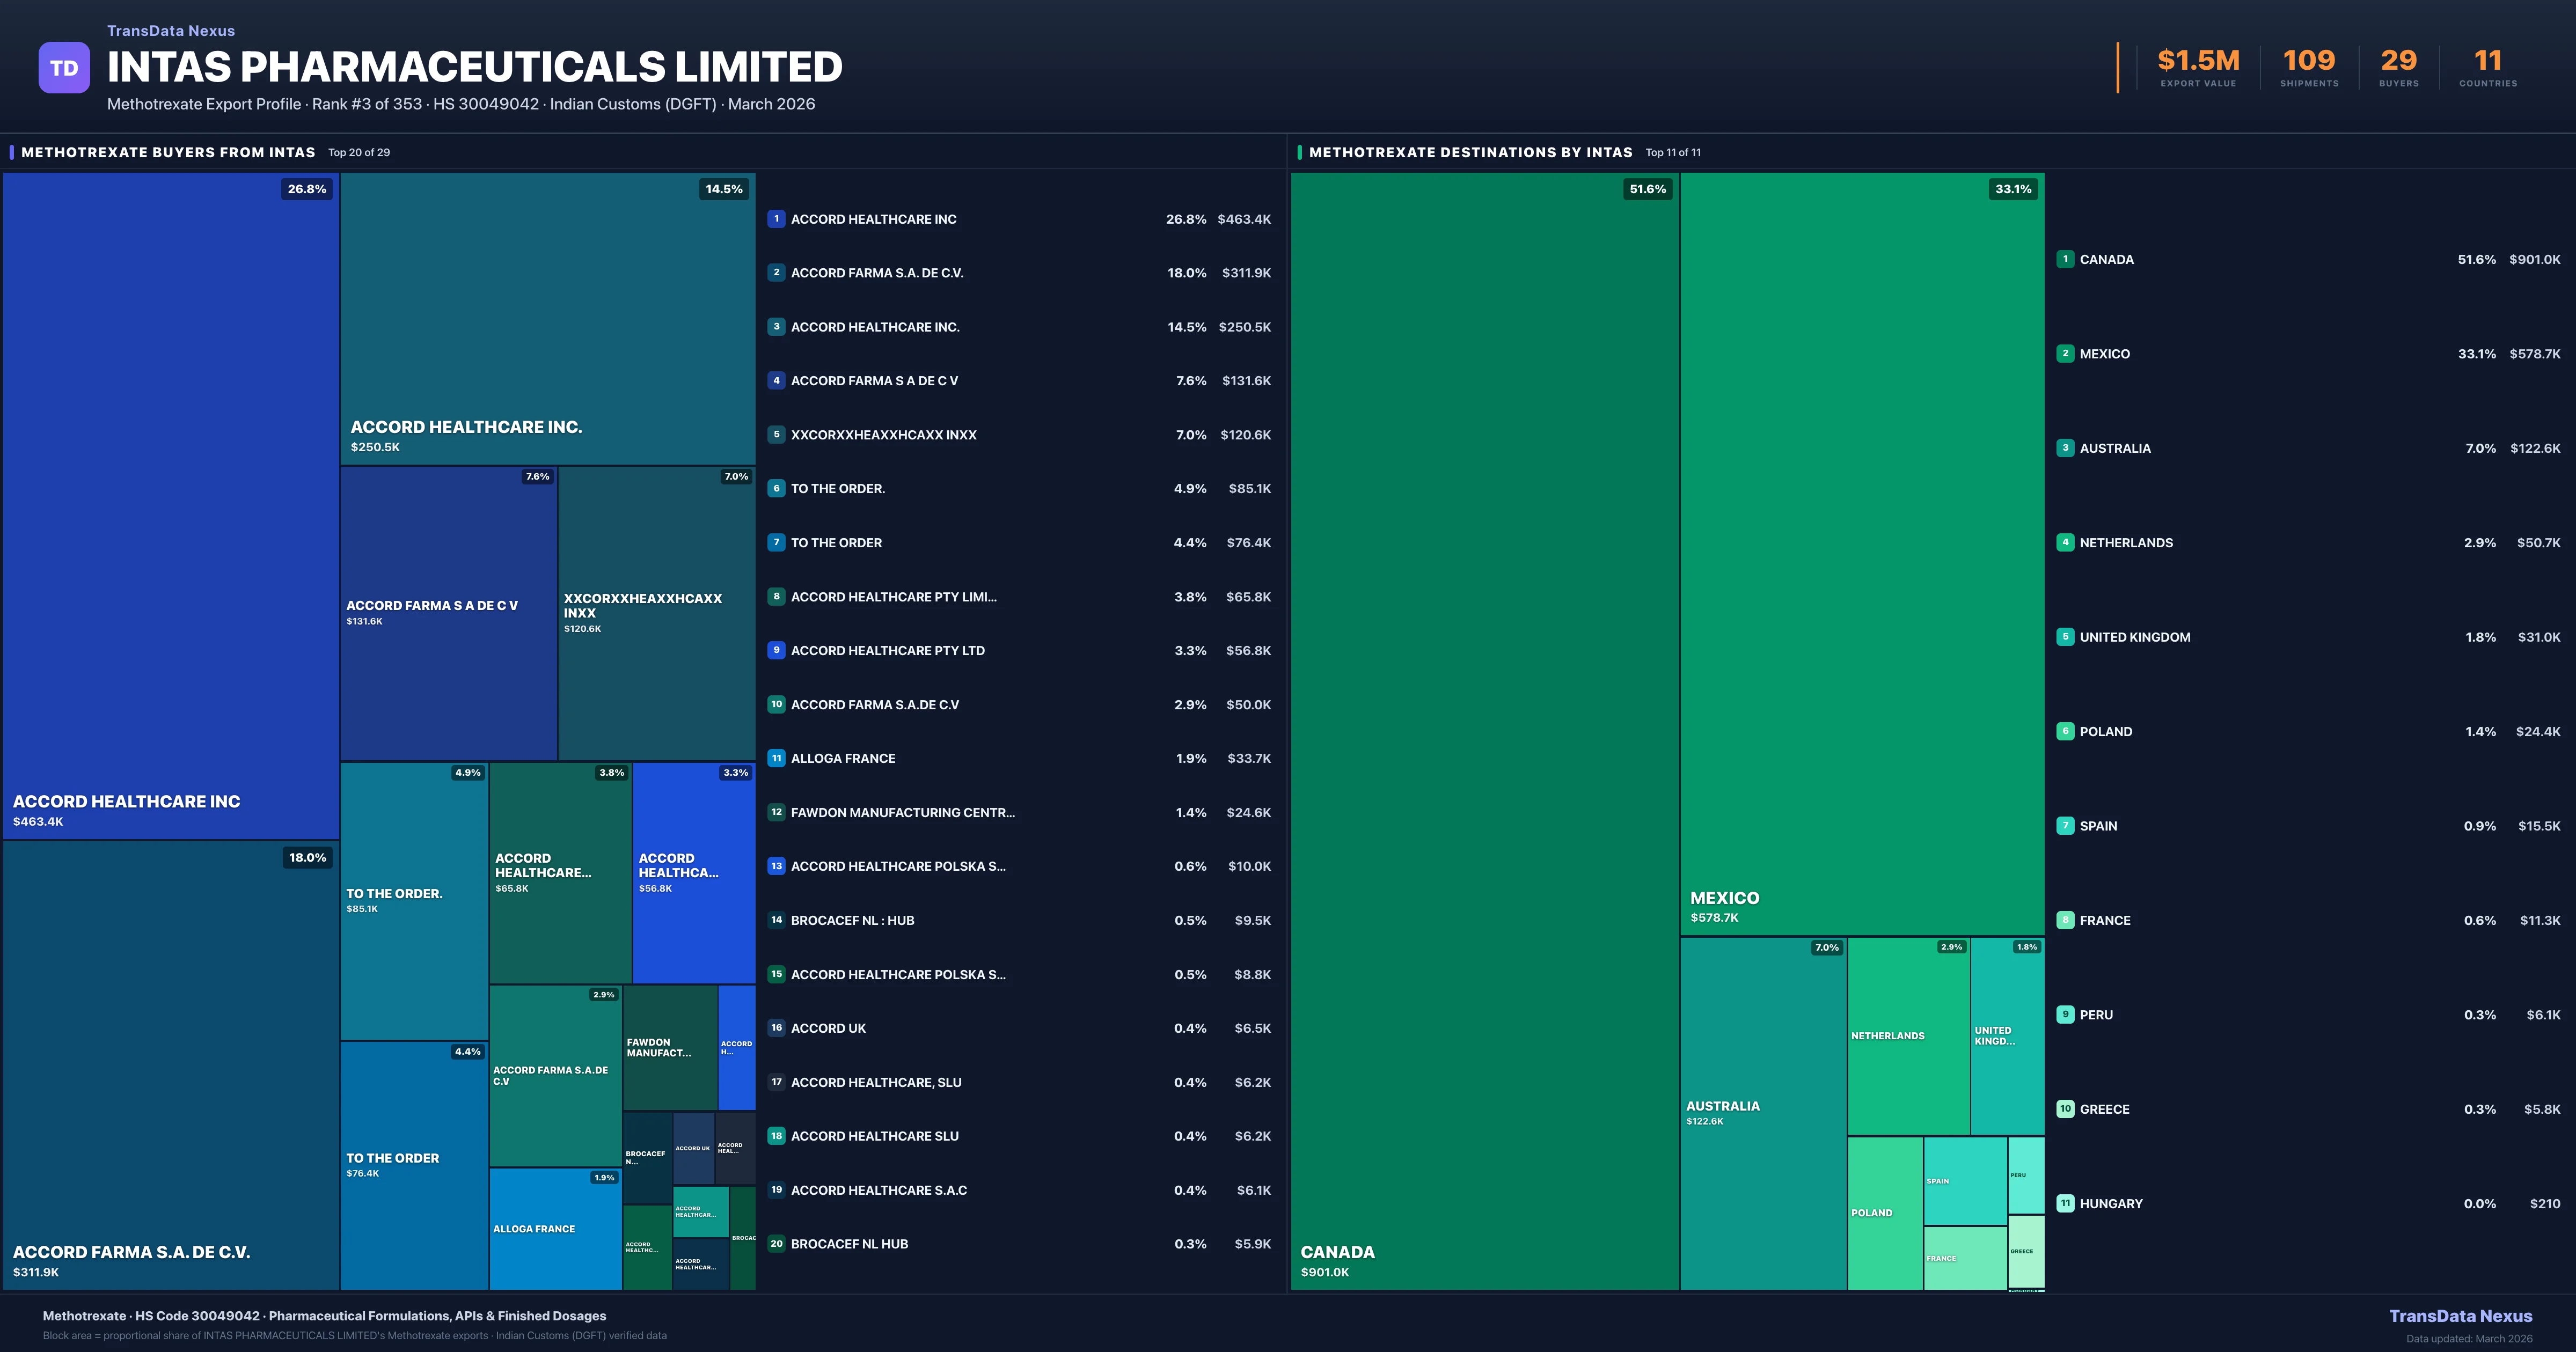
Task: Click the TransData Nexus header text
Action: click(x=171, y=31)
